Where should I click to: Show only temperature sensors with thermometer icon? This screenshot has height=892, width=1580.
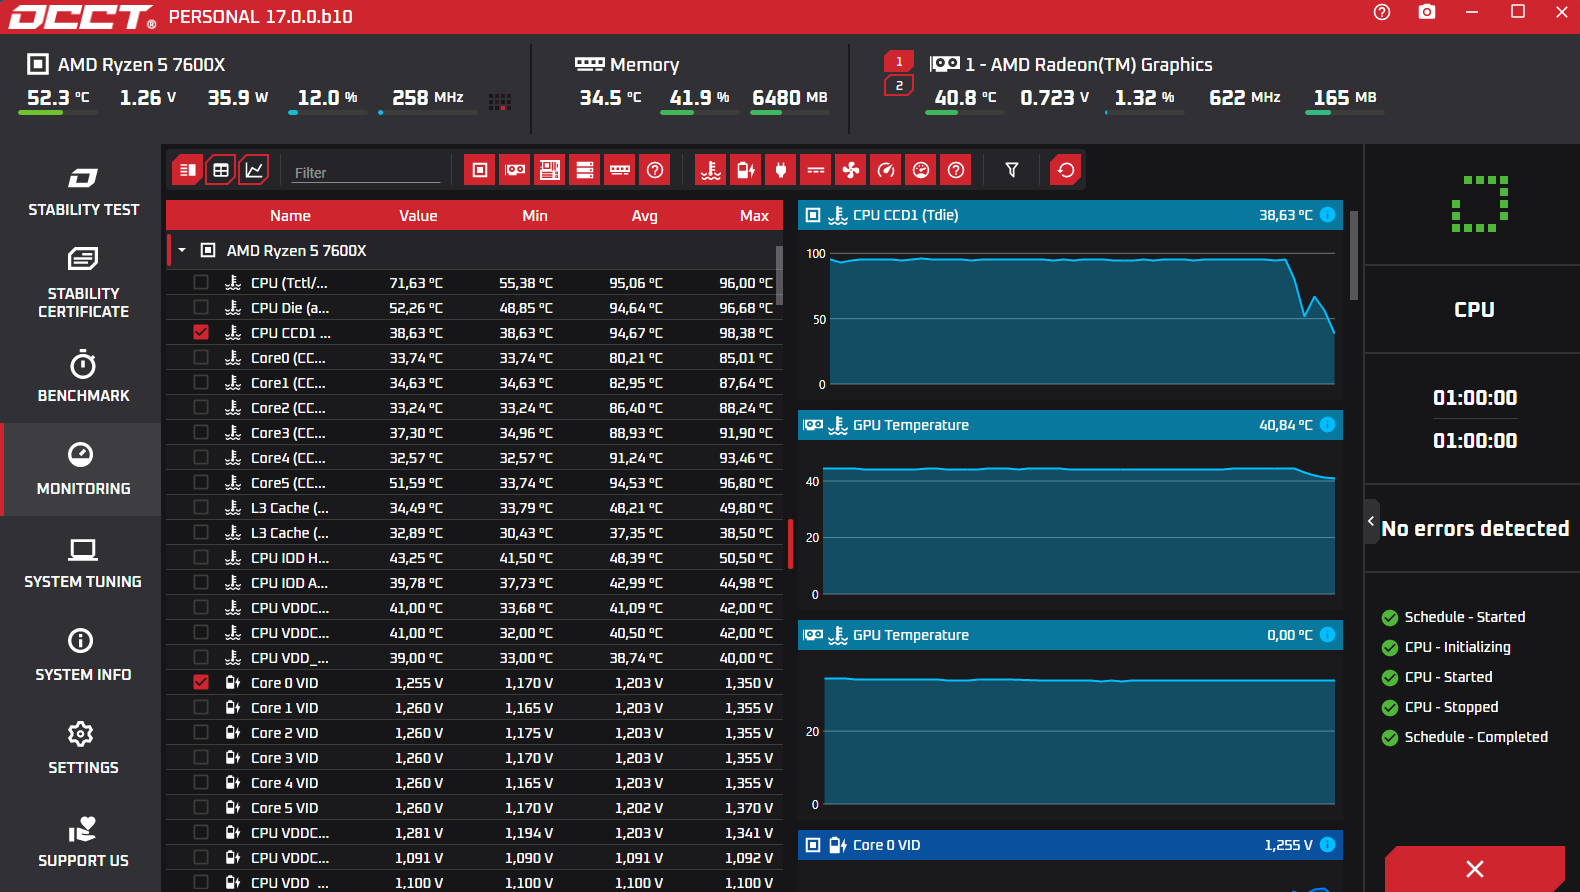tap(711, 170)
